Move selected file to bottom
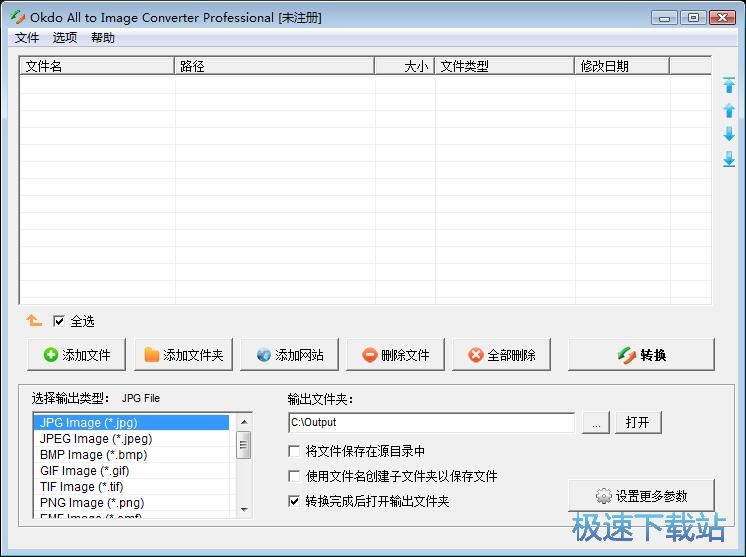This screenshot has height=557, width=746. tap(729, 159)
